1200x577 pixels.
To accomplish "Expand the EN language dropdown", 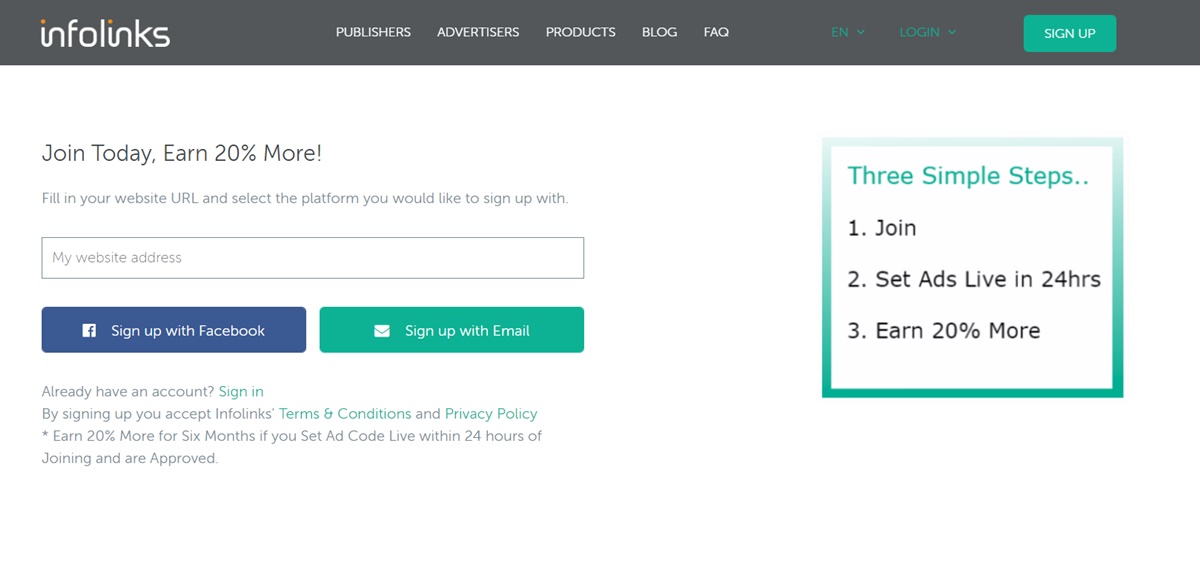I will [x=847, y=32].
